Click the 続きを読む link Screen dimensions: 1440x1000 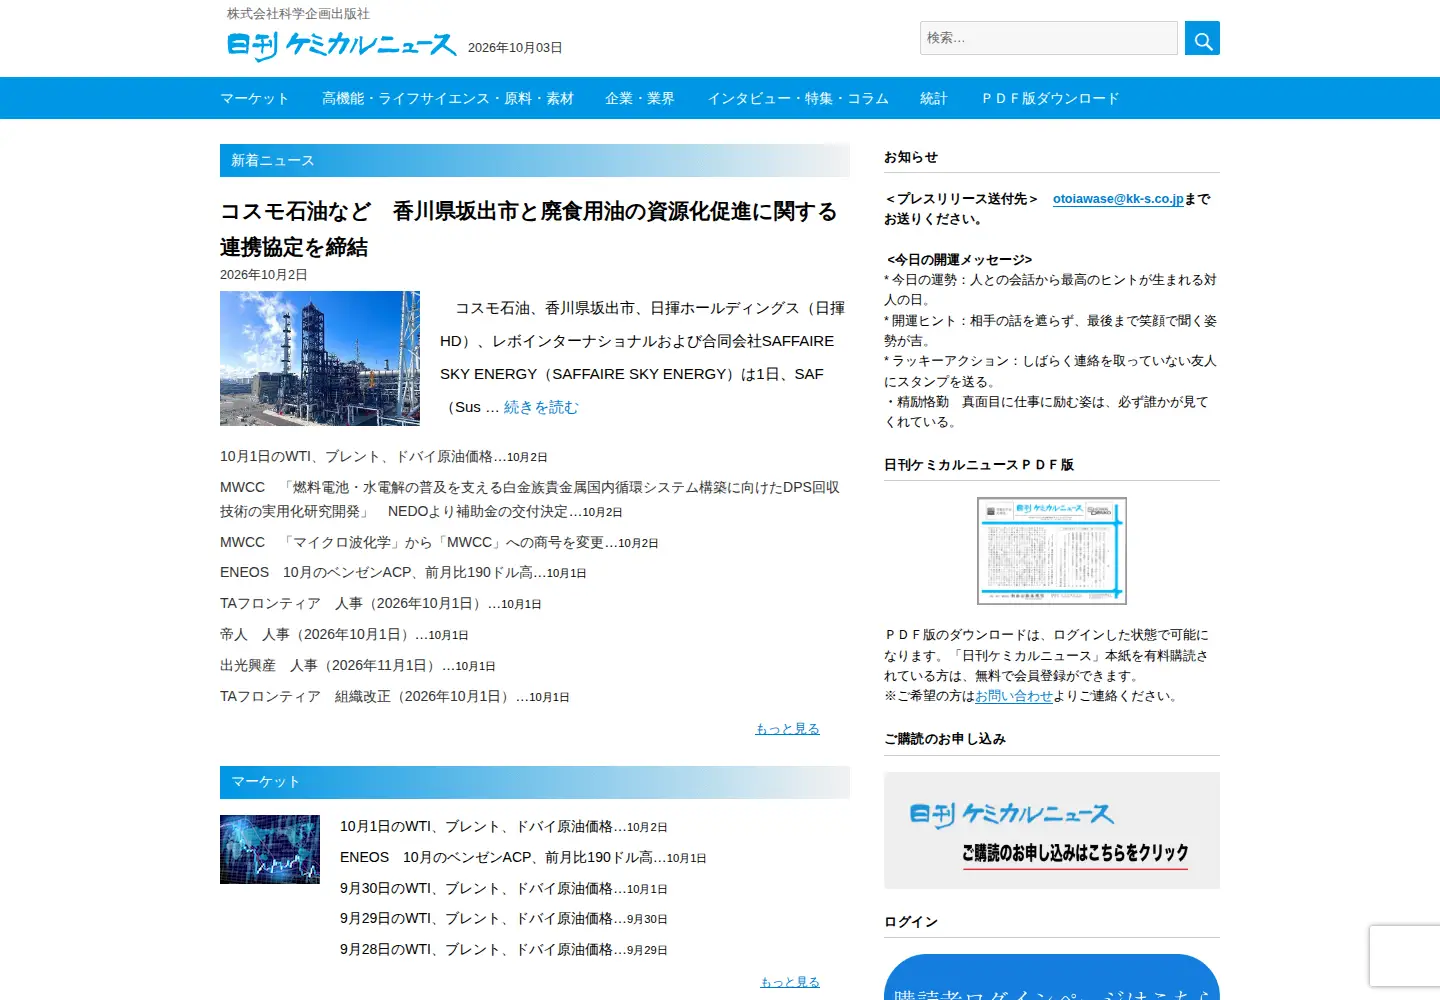(x=541, y=407)
